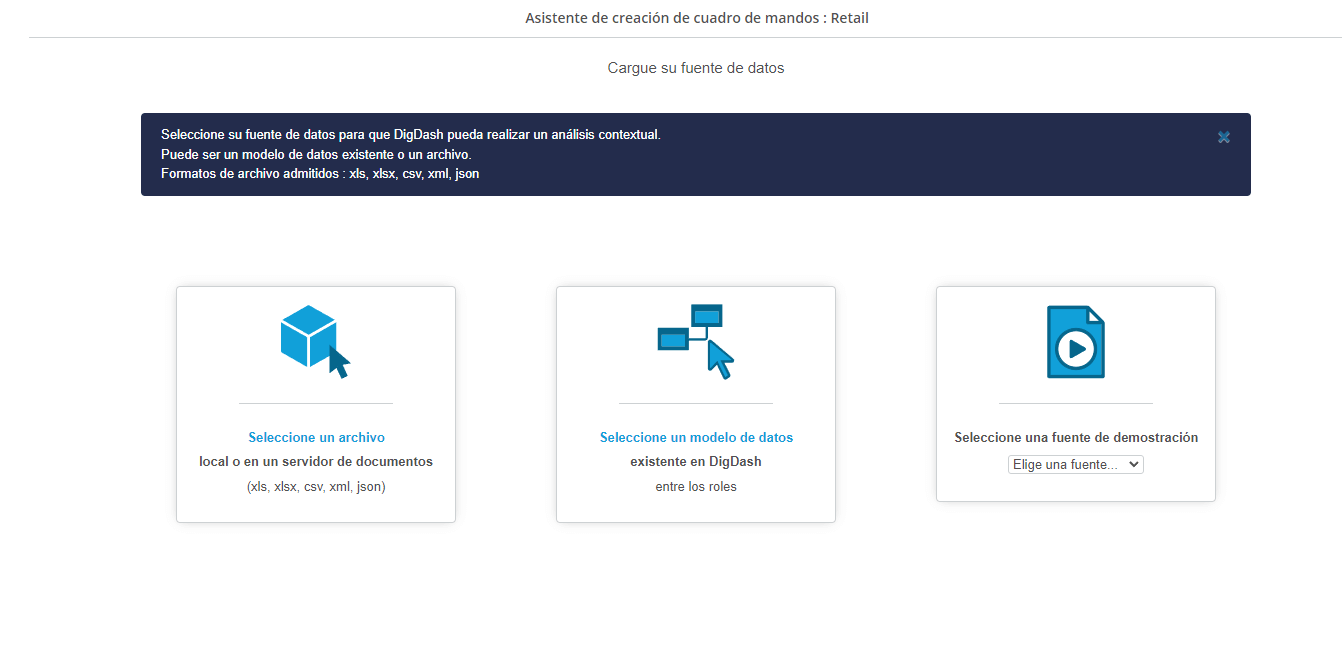Click the 'entre los roles' text
This screenshot has width=1342, height=658.
696,487
